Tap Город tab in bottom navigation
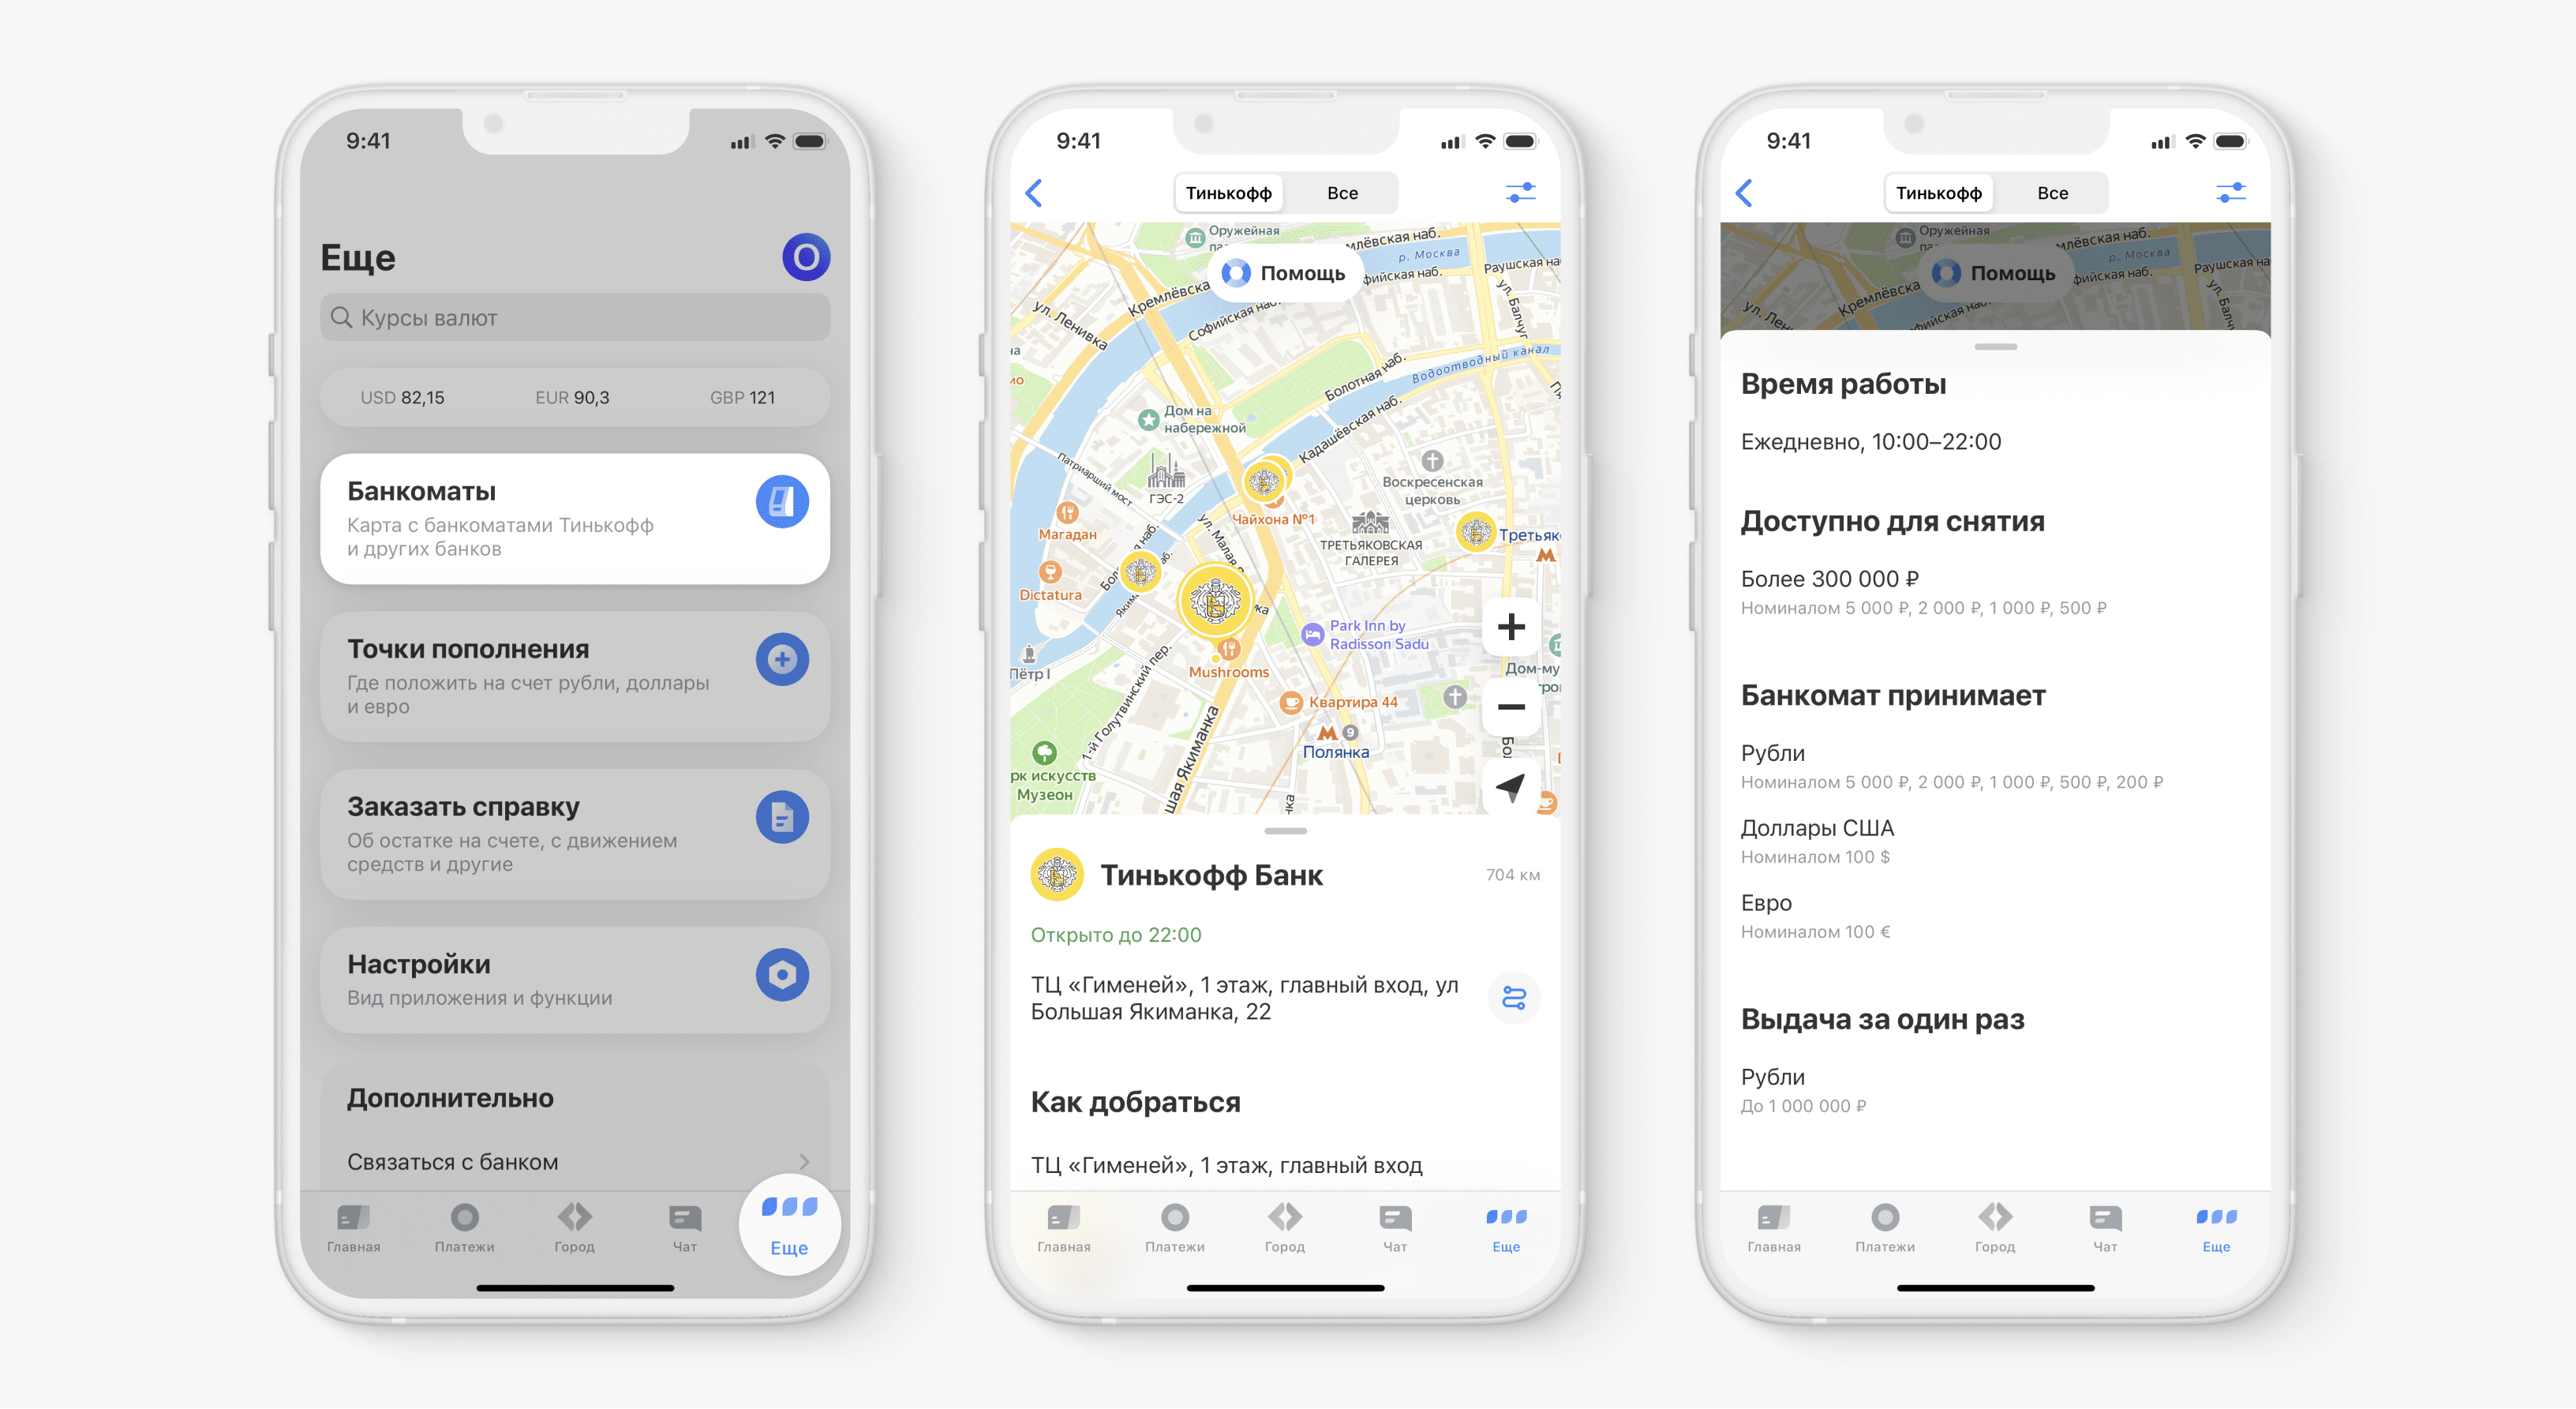The width and height of the screenshot is (2576, 1409). pos(1284,1232)
